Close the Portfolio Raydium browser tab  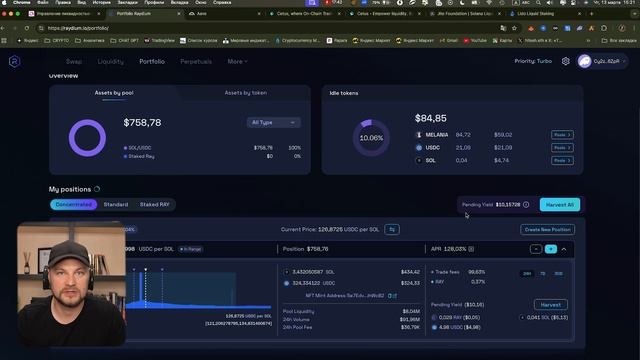click(178, 13)
